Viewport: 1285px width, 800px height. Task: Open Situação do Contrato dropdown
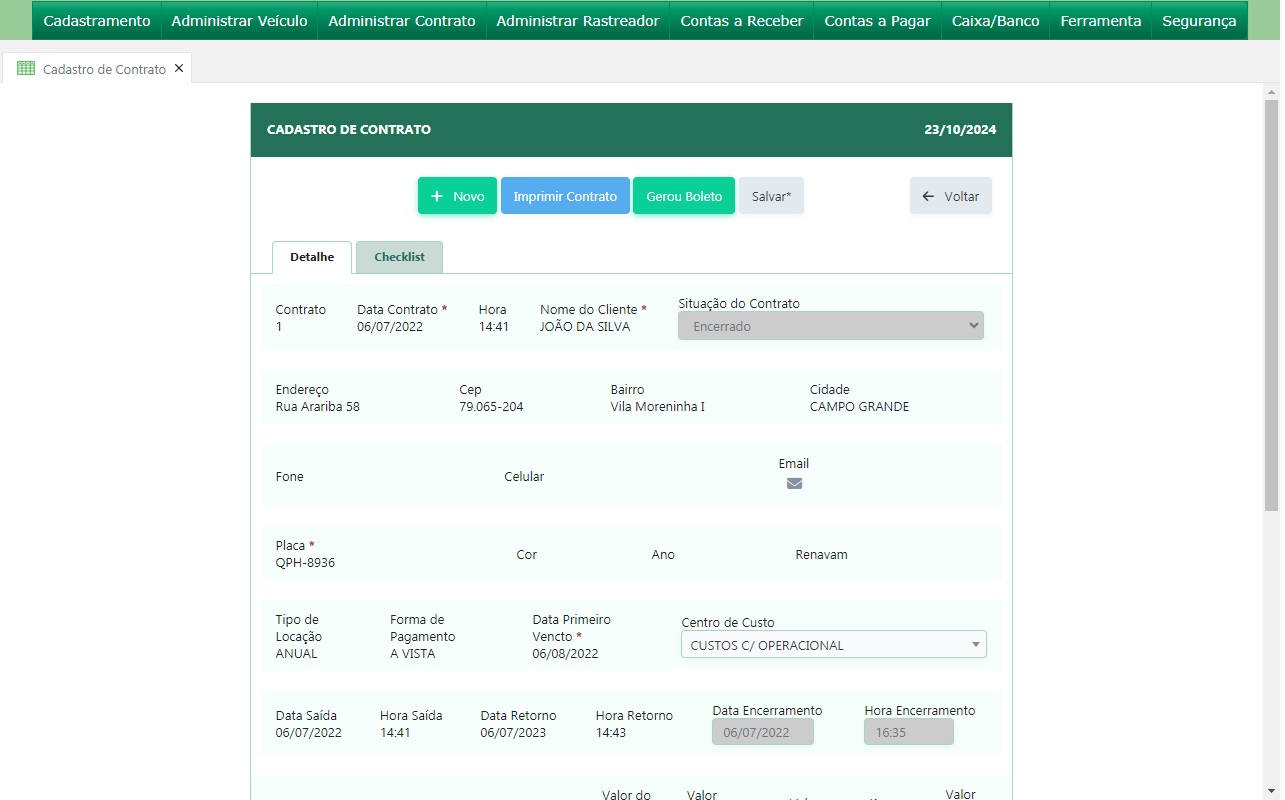(830, 326)
